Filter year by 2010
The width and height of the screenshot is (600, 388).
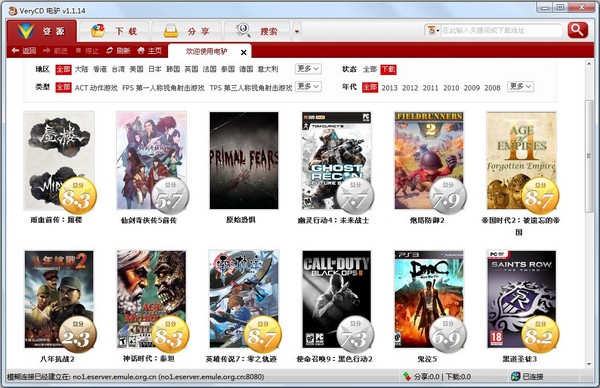[451, 88]
